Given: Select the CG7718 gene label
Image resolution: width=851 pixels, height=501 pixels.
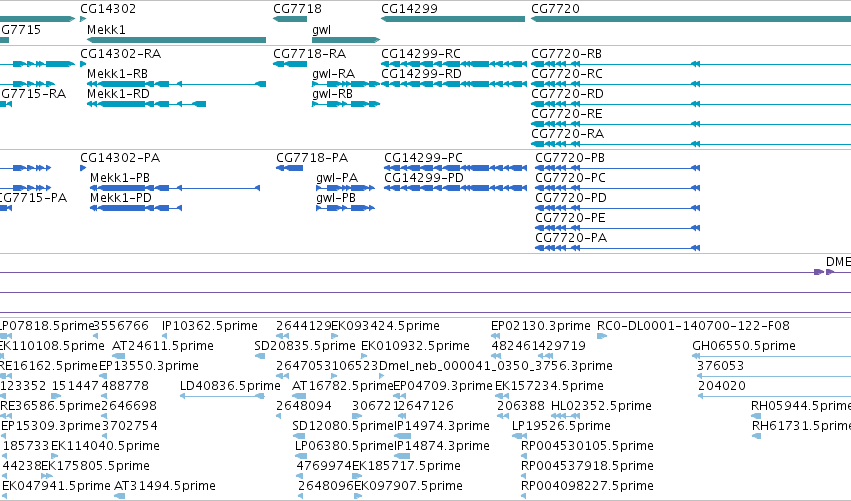Looking at the screenshot, I should (x=297, y=9).
